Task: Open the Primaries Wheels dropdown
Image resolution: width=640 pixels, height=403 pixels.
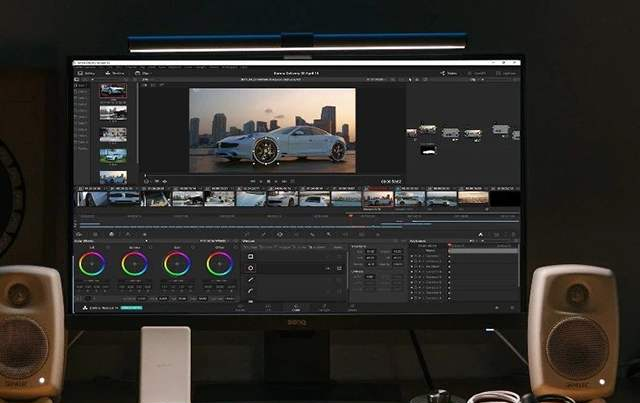Action: (214, 241)
